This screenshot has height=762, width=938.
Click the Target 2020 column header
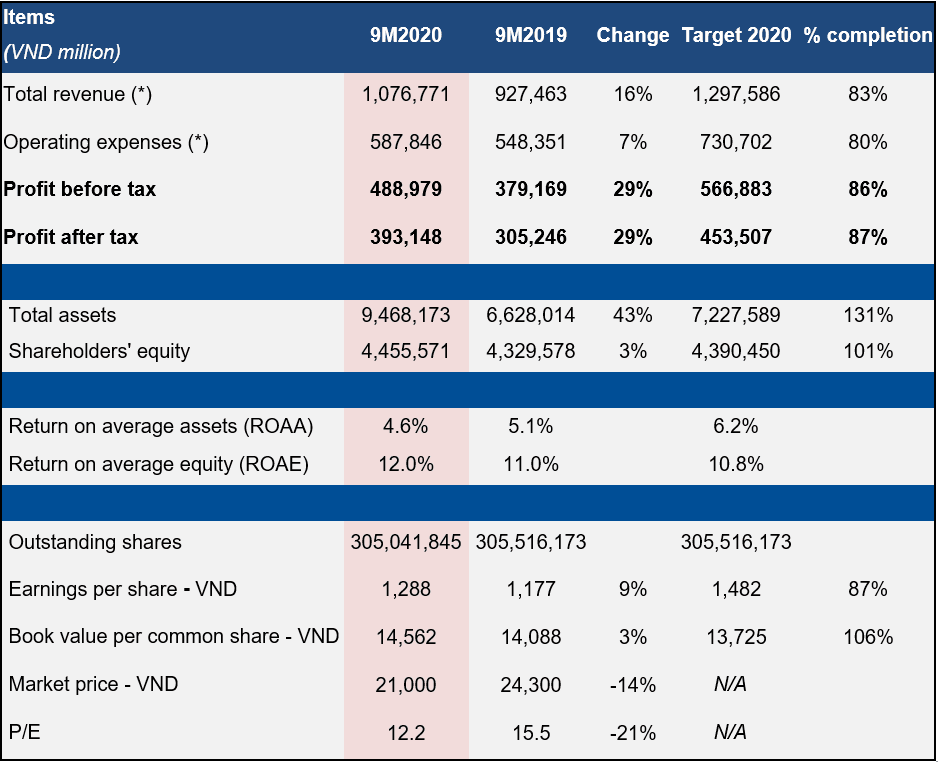tap(736, 35)
